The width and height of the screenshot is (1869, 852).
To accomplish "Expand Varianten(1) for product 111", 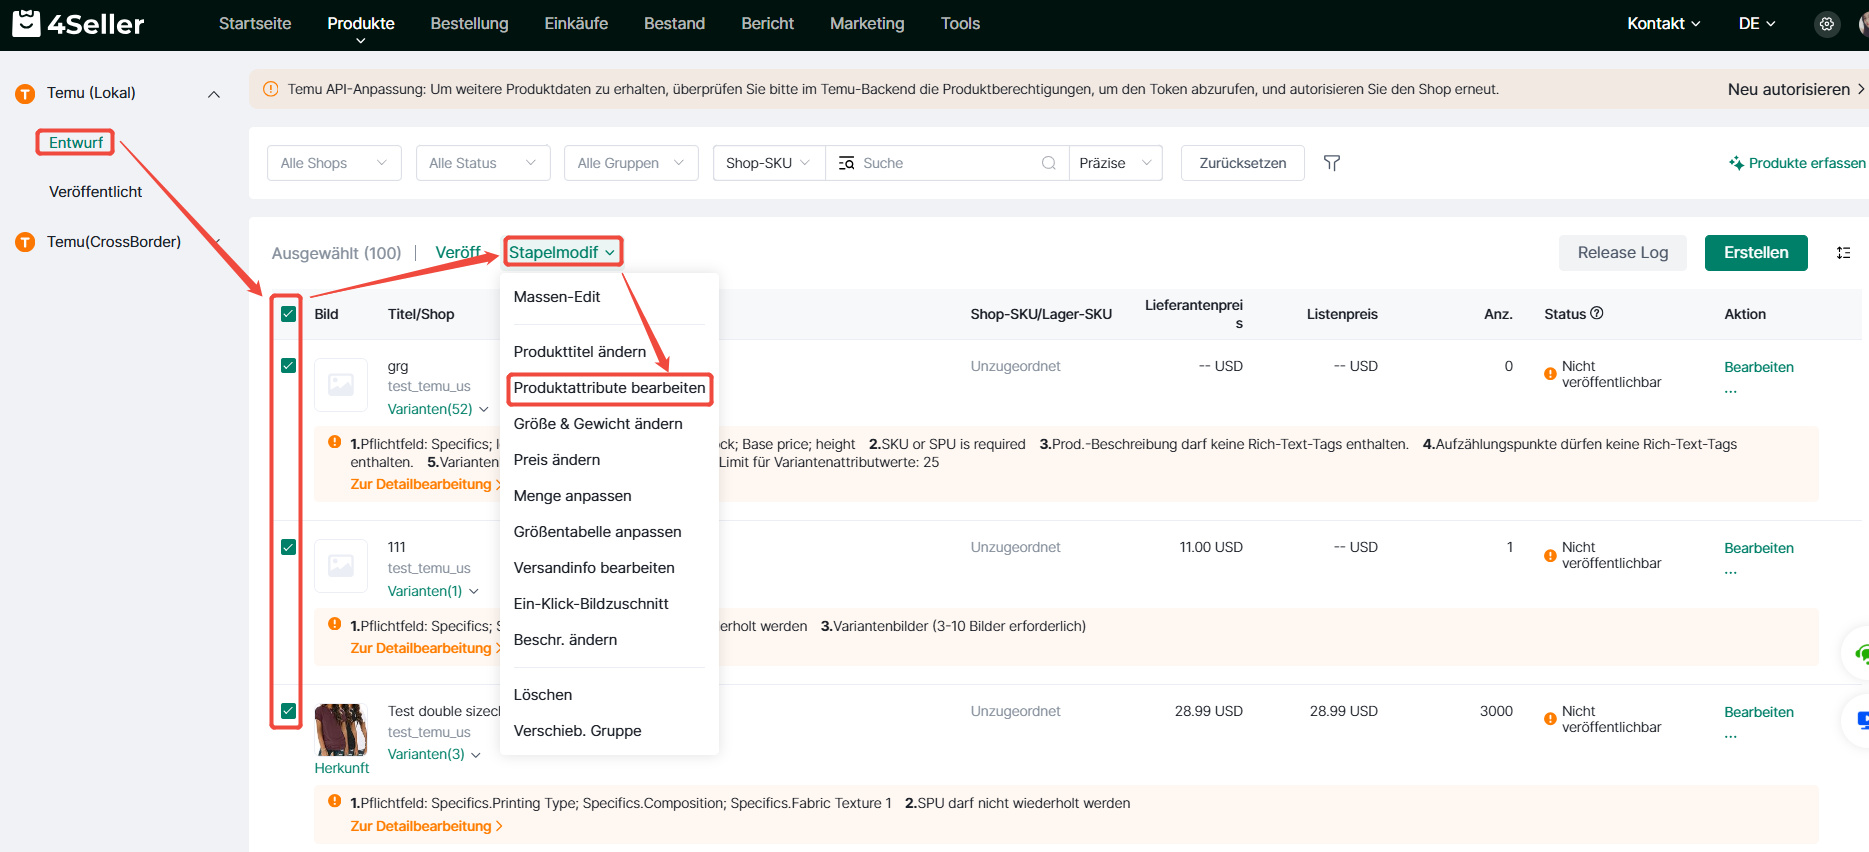I will [x=433, y=591].
